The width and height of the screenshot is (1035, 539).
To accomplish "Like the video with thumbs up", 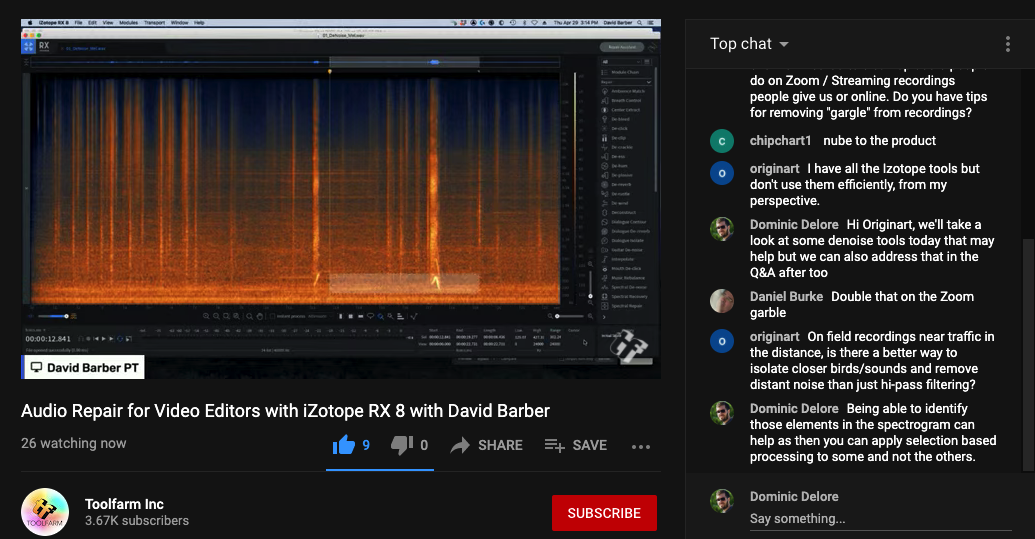I will point(343,445).
